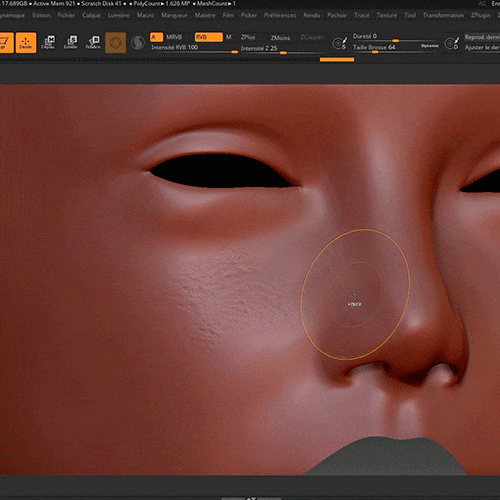Enable the M material mode
Screen dimensions: 500x500
(x=229, y=37)
